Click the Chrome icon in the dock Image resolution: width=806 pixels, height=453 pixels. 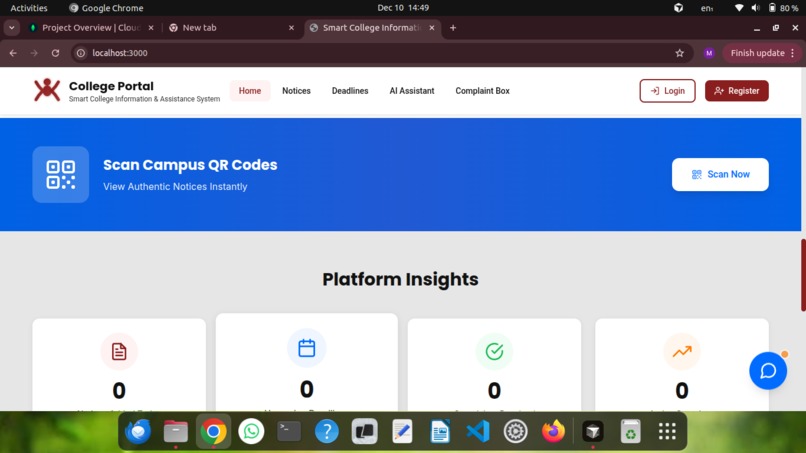coord(213,431)
